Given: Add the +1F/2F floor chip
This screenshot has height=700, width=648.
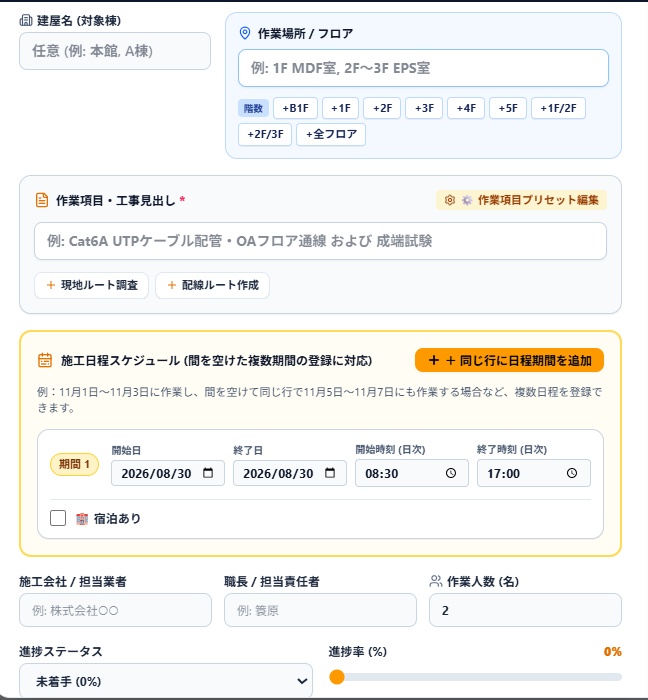Looking at the screenshot, I should click(x=558, y=108).
